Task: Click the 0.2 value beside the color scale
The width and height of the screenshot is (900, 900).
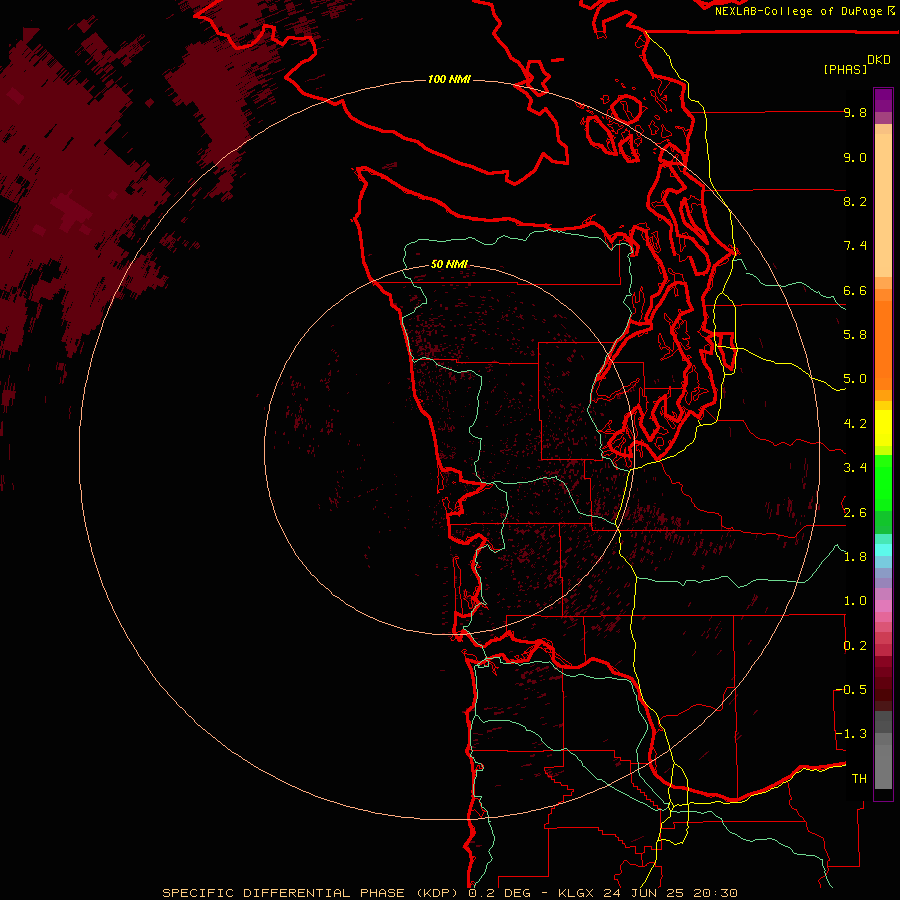Action: [855, 646]
